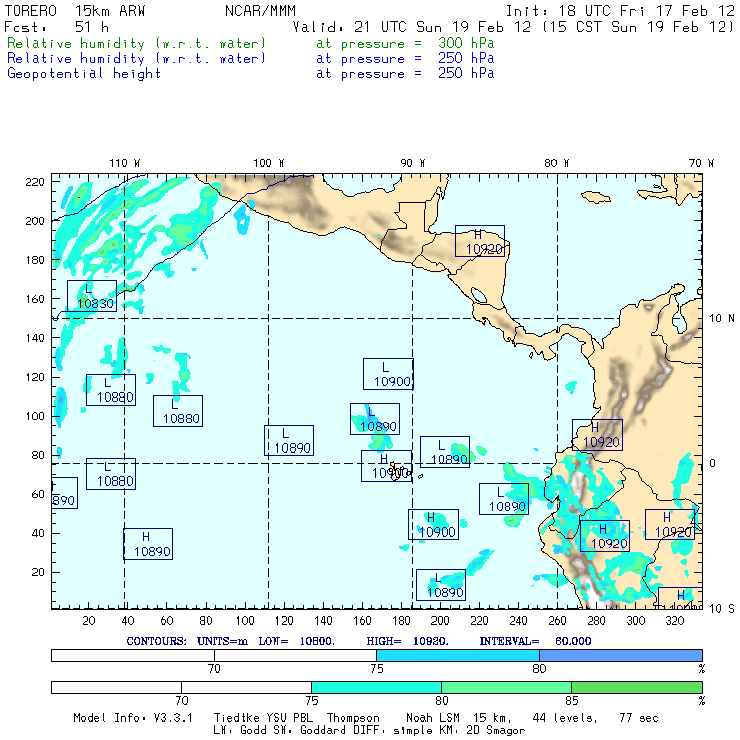Click the TORERO 15km ARW title
Viewport: 740px width, 740px height.
click(x=75, y=11)
